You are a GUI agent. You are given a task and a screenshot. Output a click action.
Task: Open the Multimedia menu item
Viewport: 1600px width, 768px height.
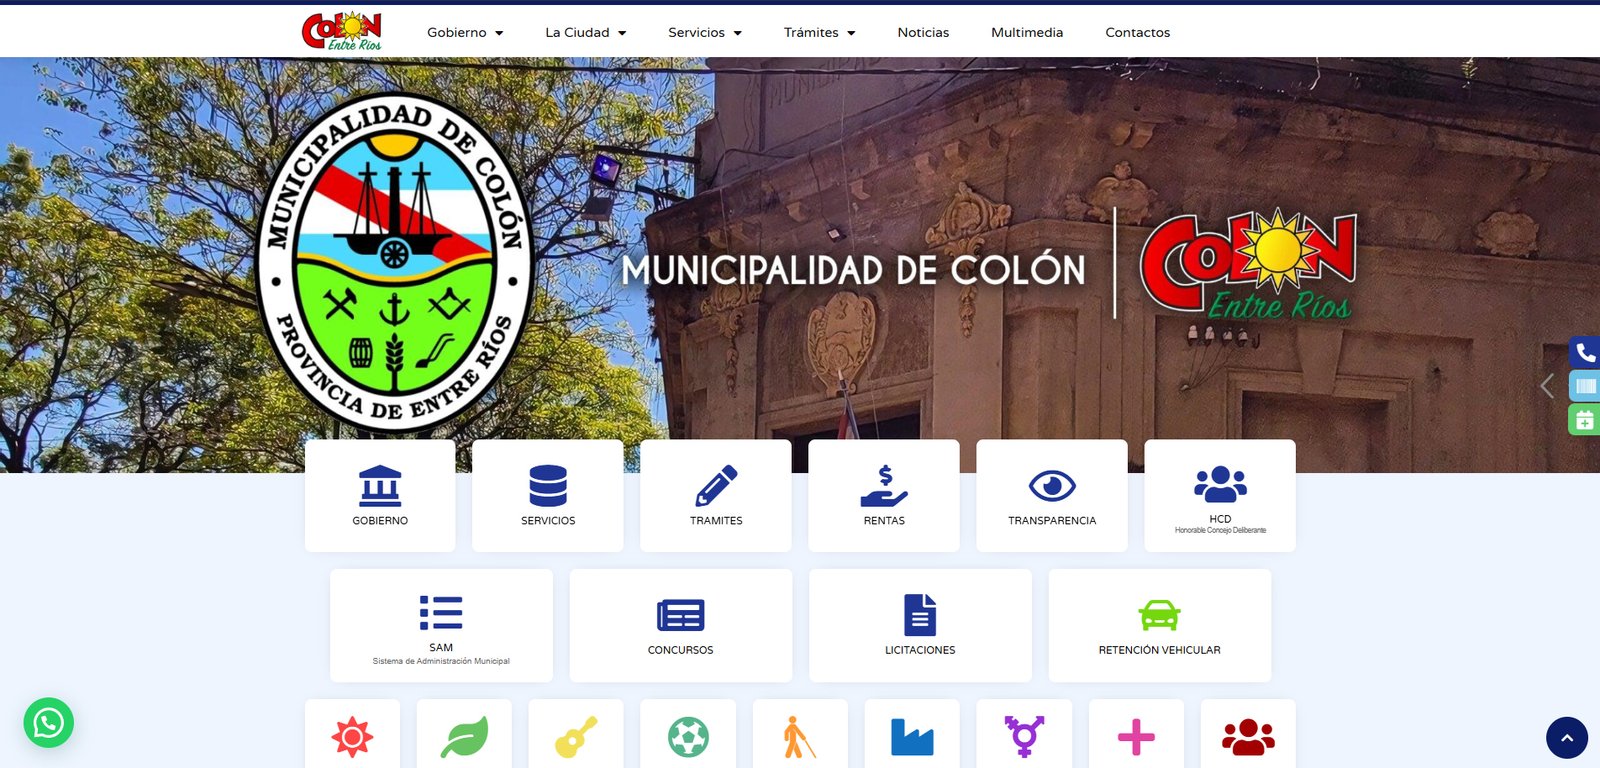(1027, 32)
